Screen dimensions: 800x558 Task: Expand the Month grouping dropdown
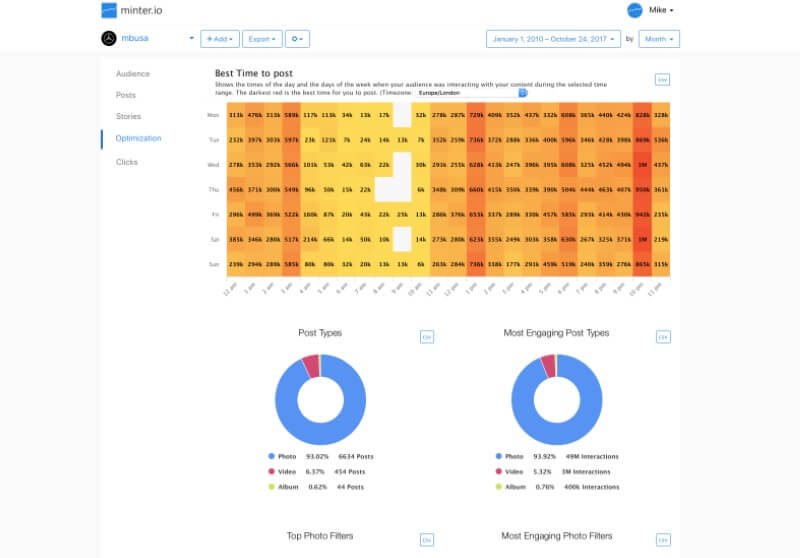point(659,39)
